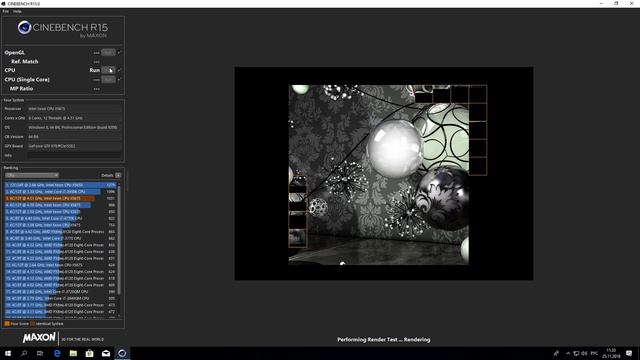Viewport: 640px width, 360px height.
Task: Click the Cinebench R15 logo
Action: (62, 29)
